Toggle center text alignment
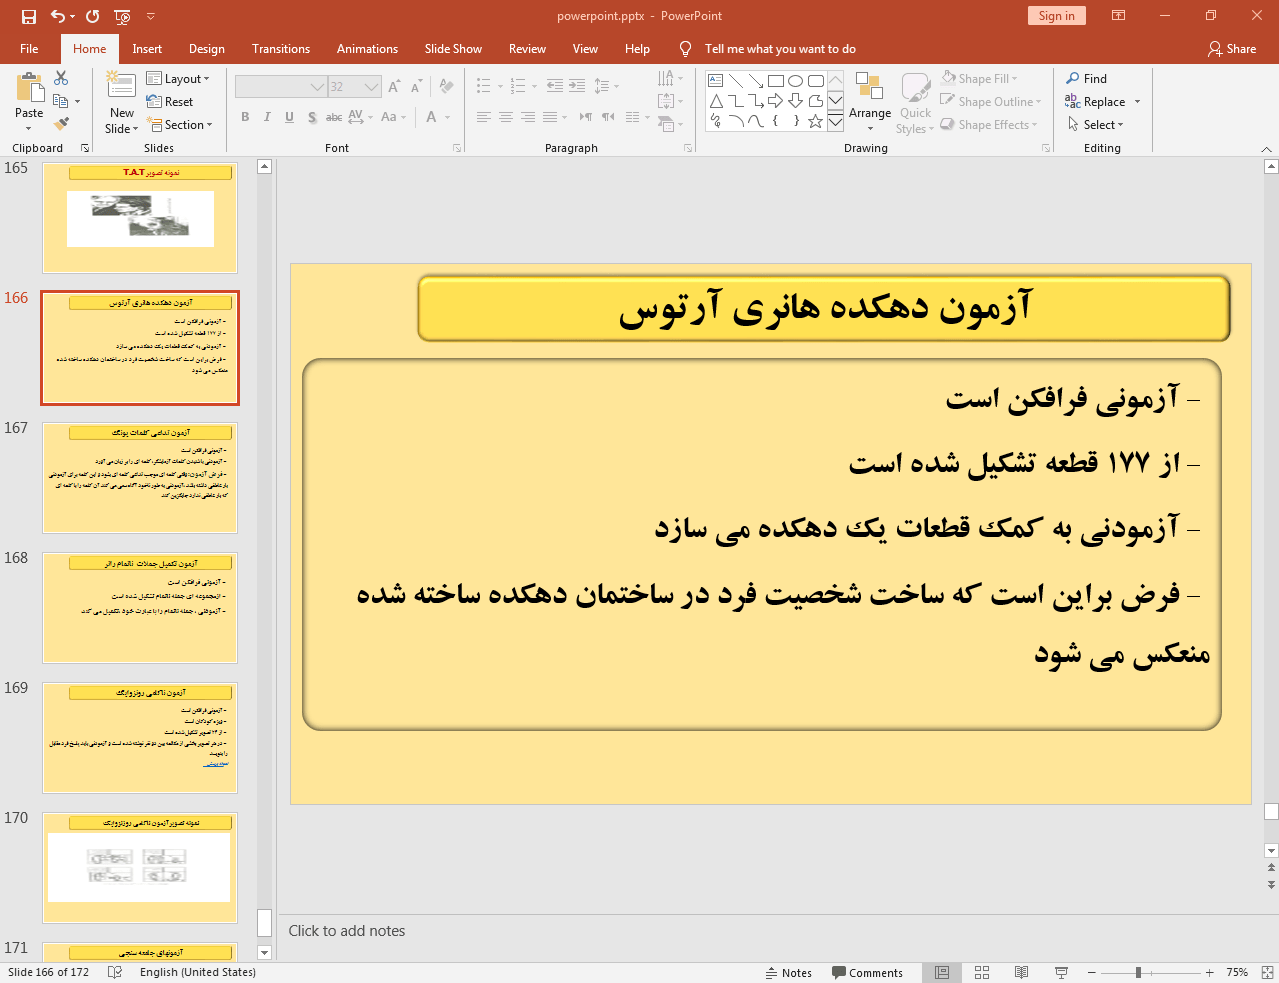This screenshot has width=1279, height=983. coord(506,117)
